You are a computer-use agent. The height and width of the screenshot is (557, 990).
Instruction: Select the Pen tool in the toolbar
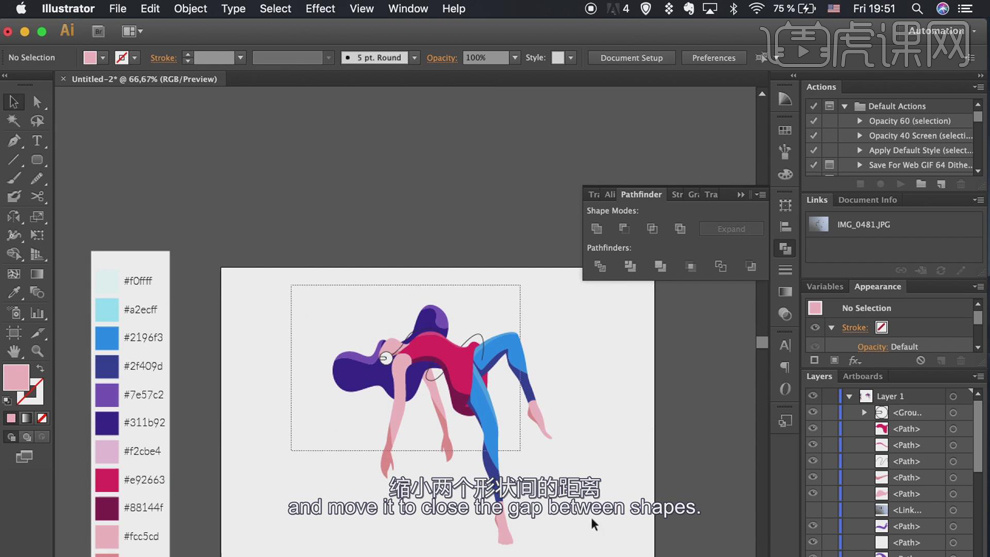pos(14,141)
